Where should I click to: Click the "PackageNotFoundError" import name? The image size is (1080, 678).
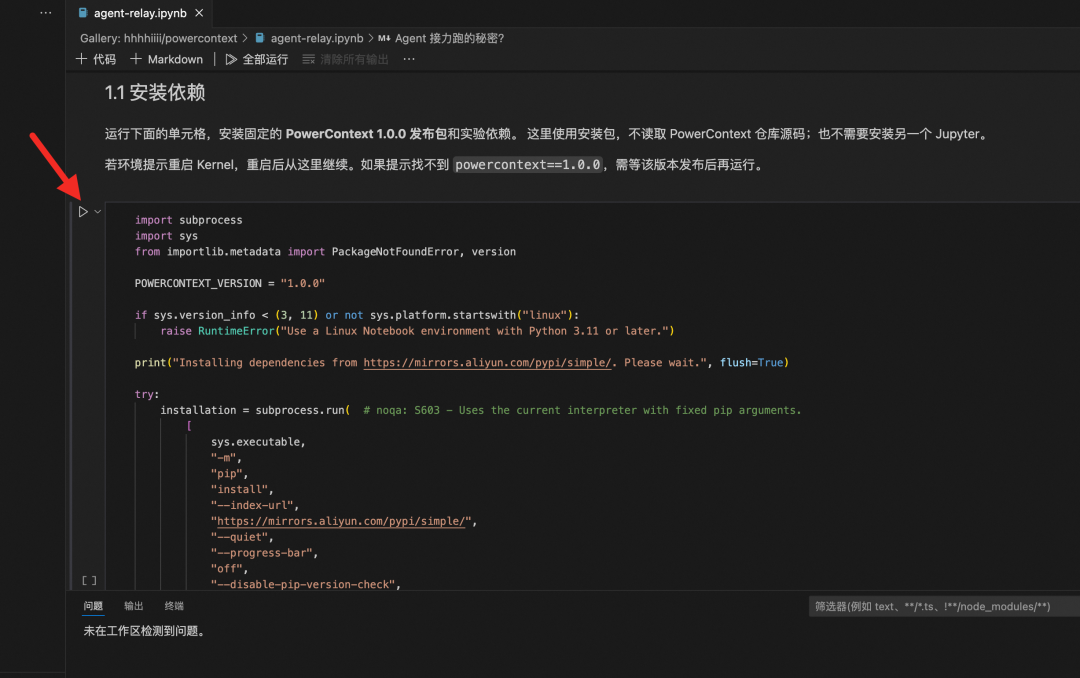395,251
